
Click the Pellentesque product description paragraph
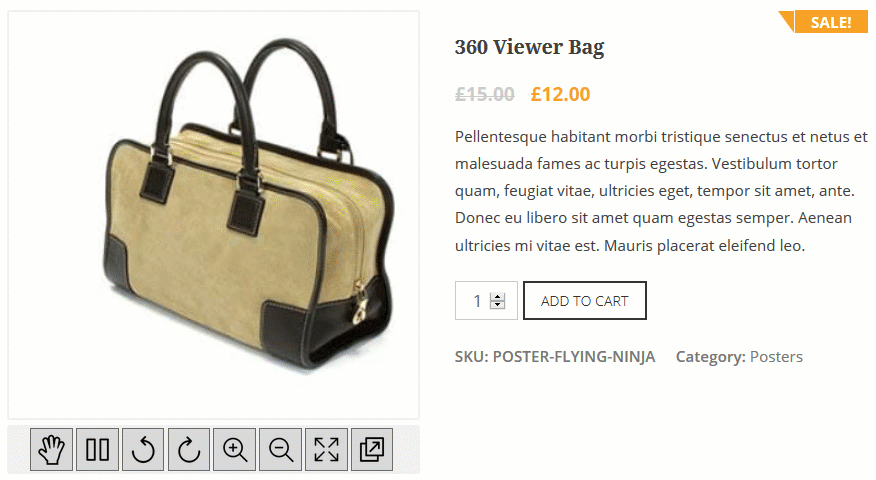click(661, 191)
